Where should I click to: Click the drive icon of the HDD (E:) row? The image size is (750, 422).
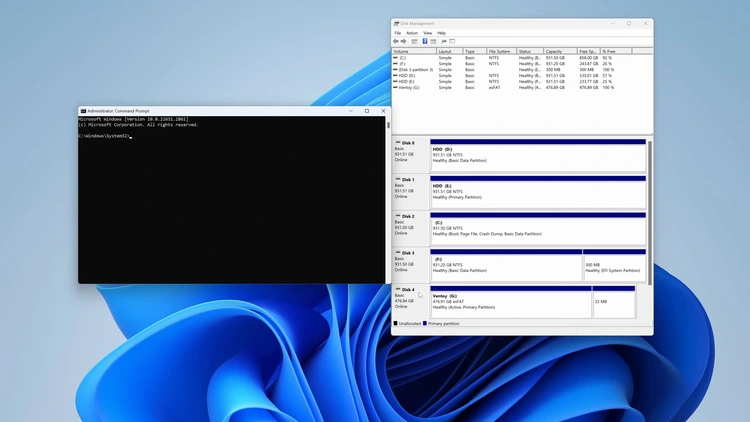(396, 82)
